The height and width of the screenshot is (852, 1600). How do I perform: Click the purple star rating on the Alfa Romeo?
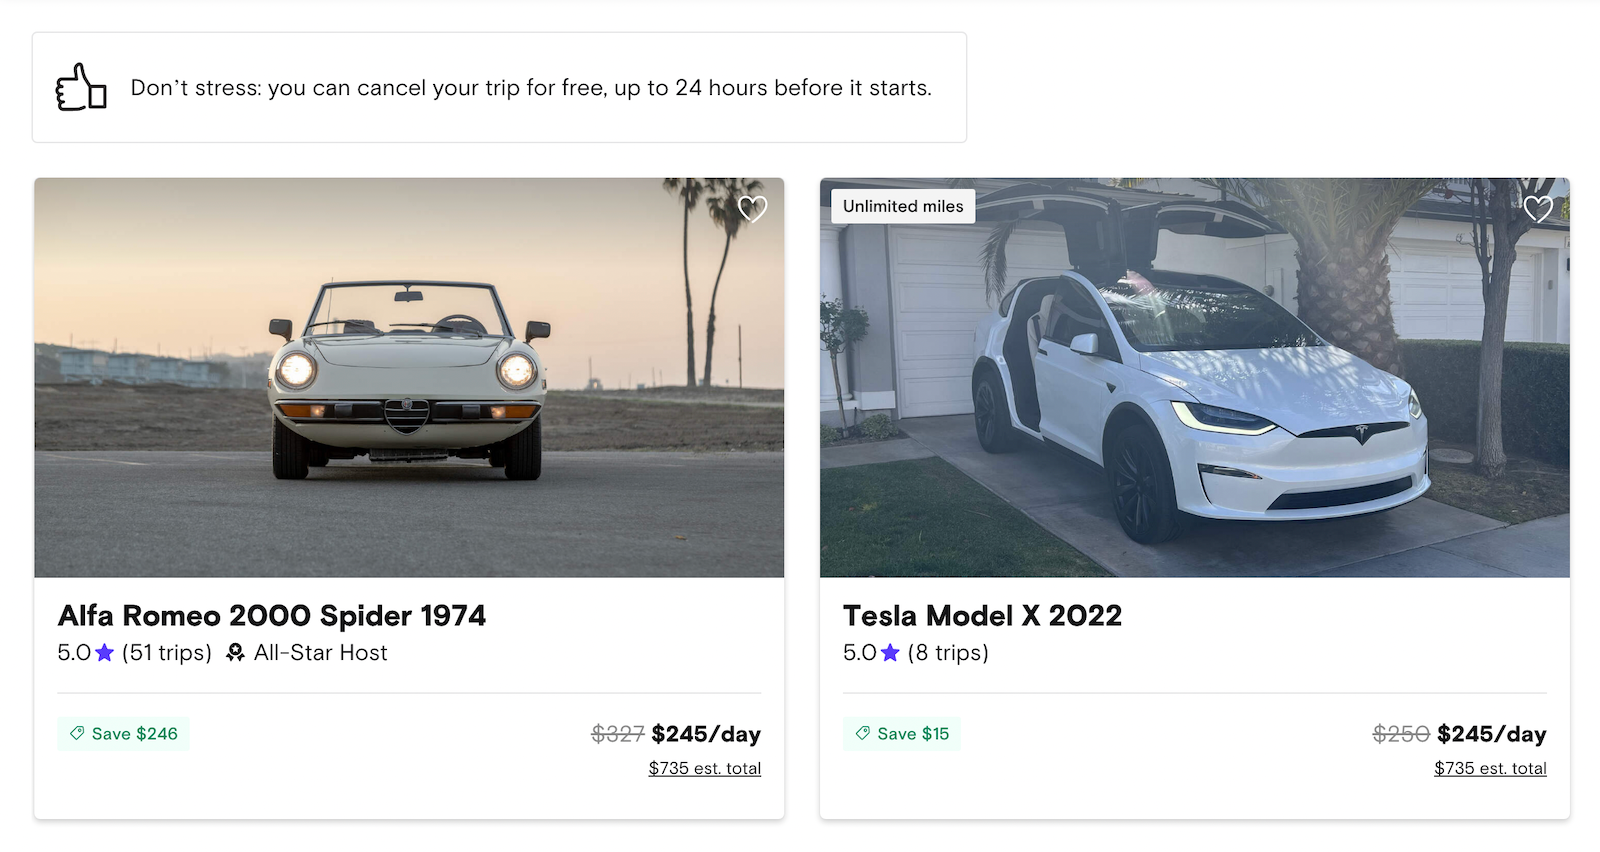(104, 653)
